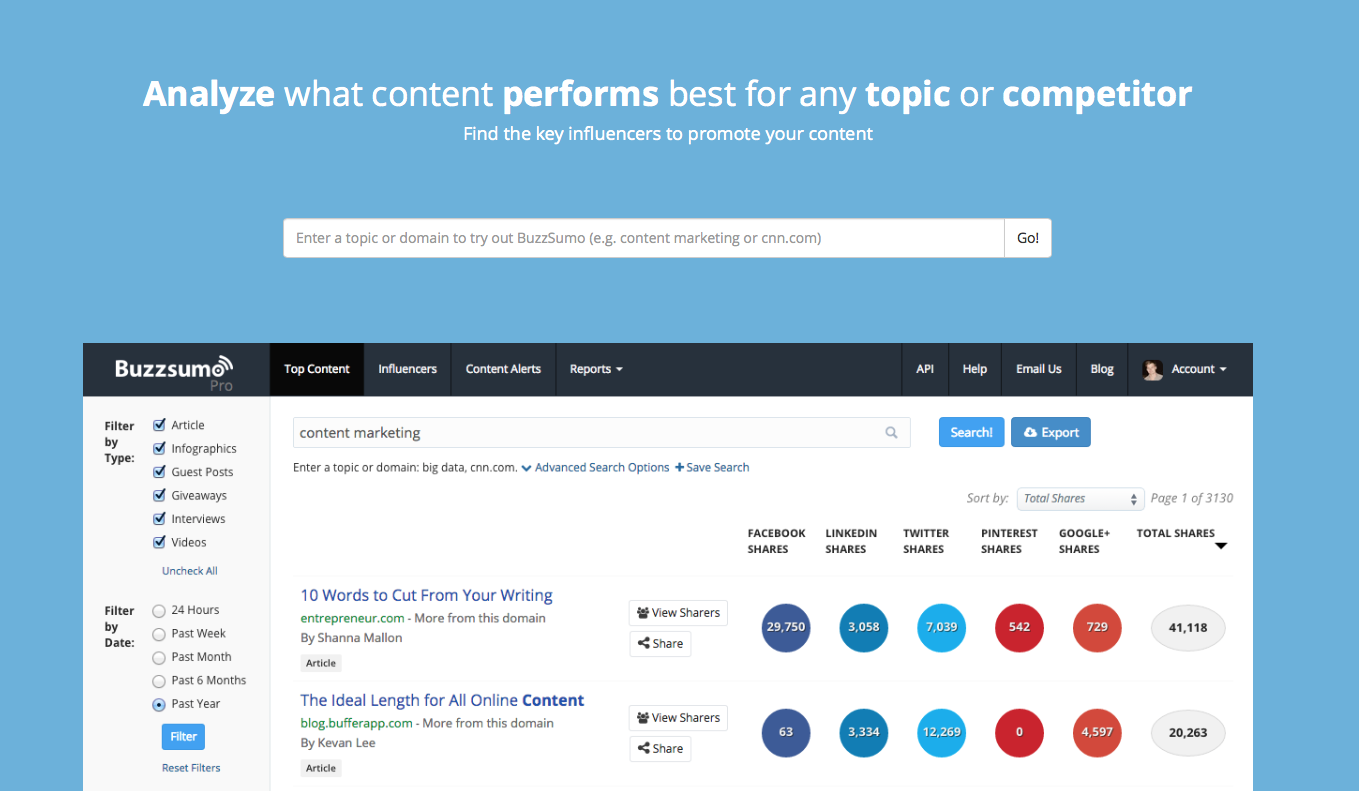Screen dimensions: 1359x791
Task: Click blue Facebook shares circle 29,750
Action: (x=786, y=627)
